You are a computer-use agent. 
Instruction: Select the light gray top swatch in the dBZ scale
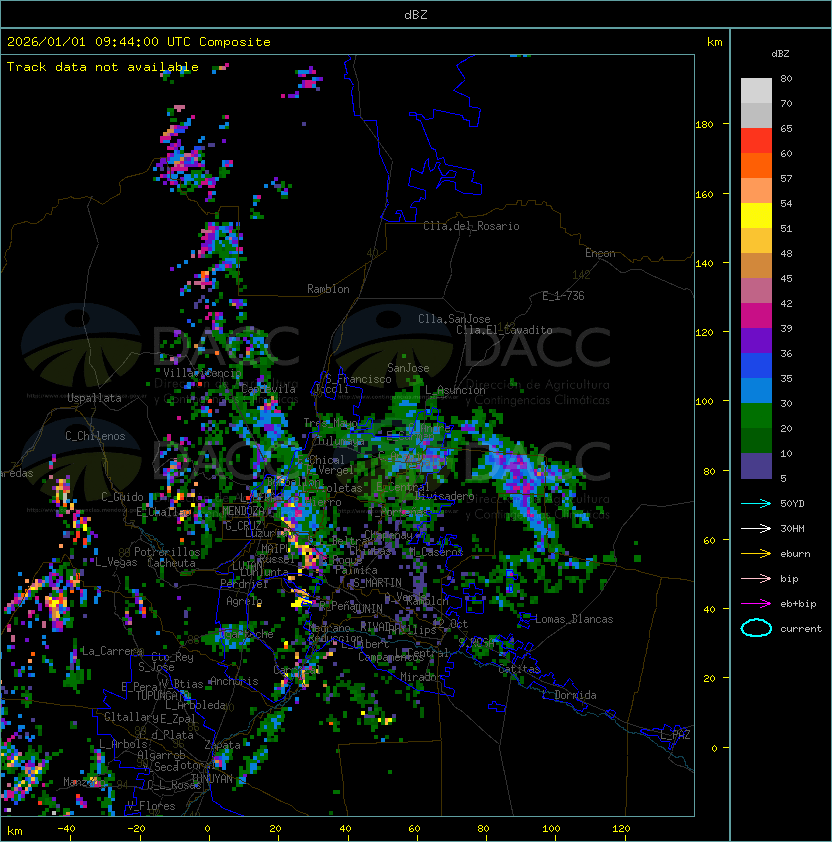click(756, 90)
